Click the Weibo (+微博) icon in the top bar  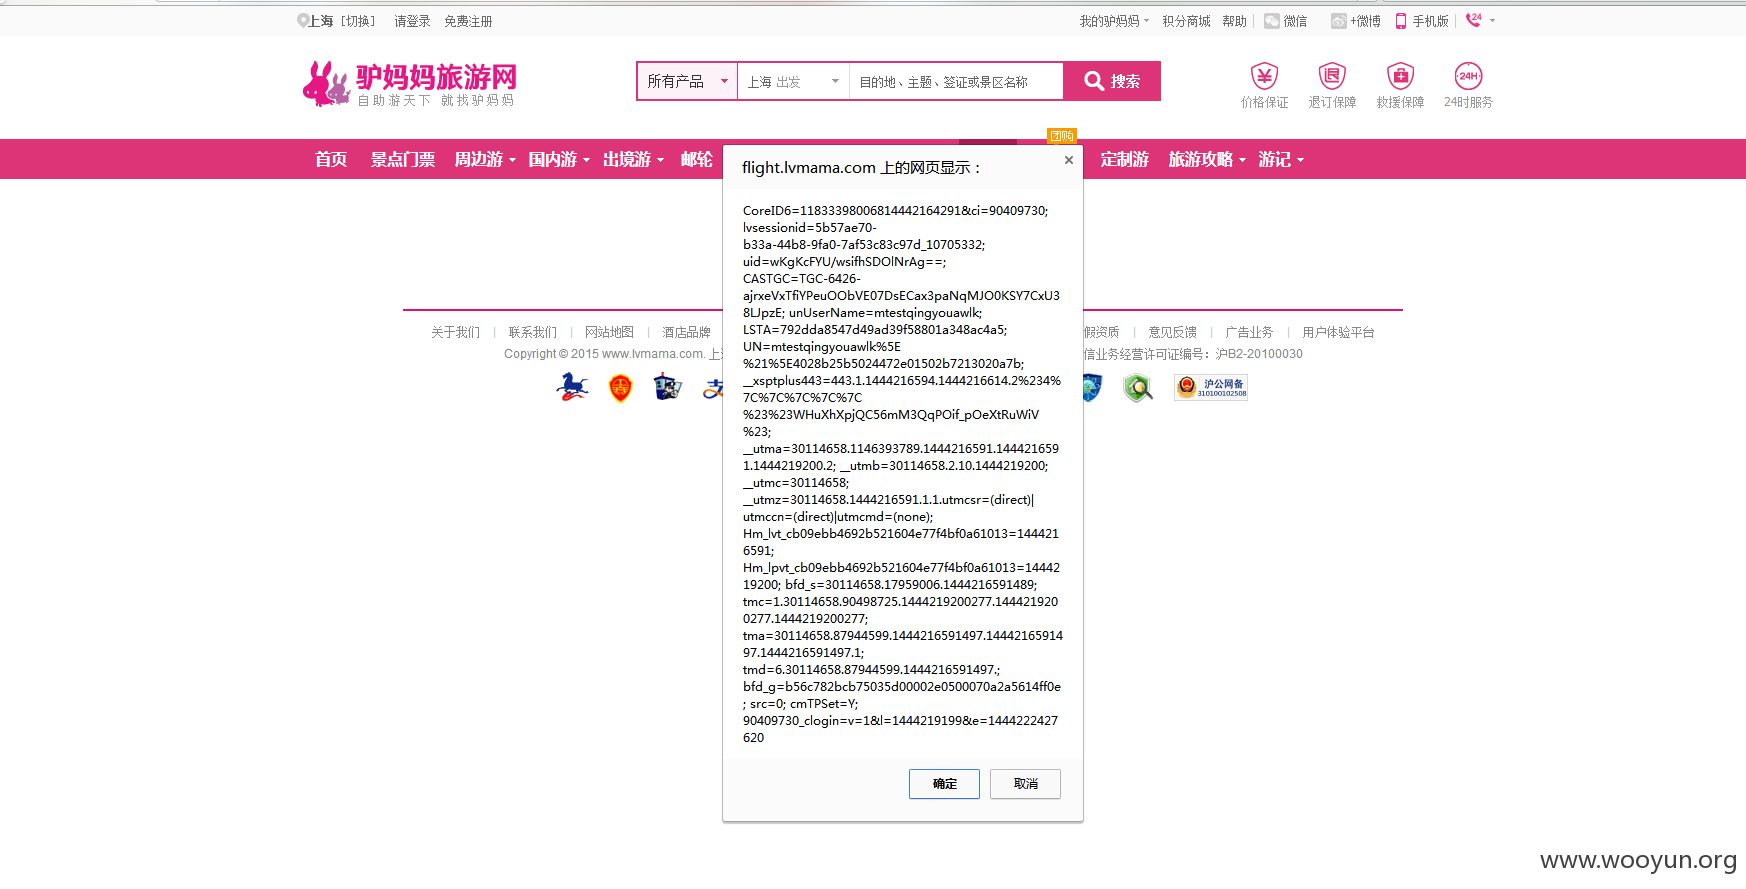tap(1338, 21)
